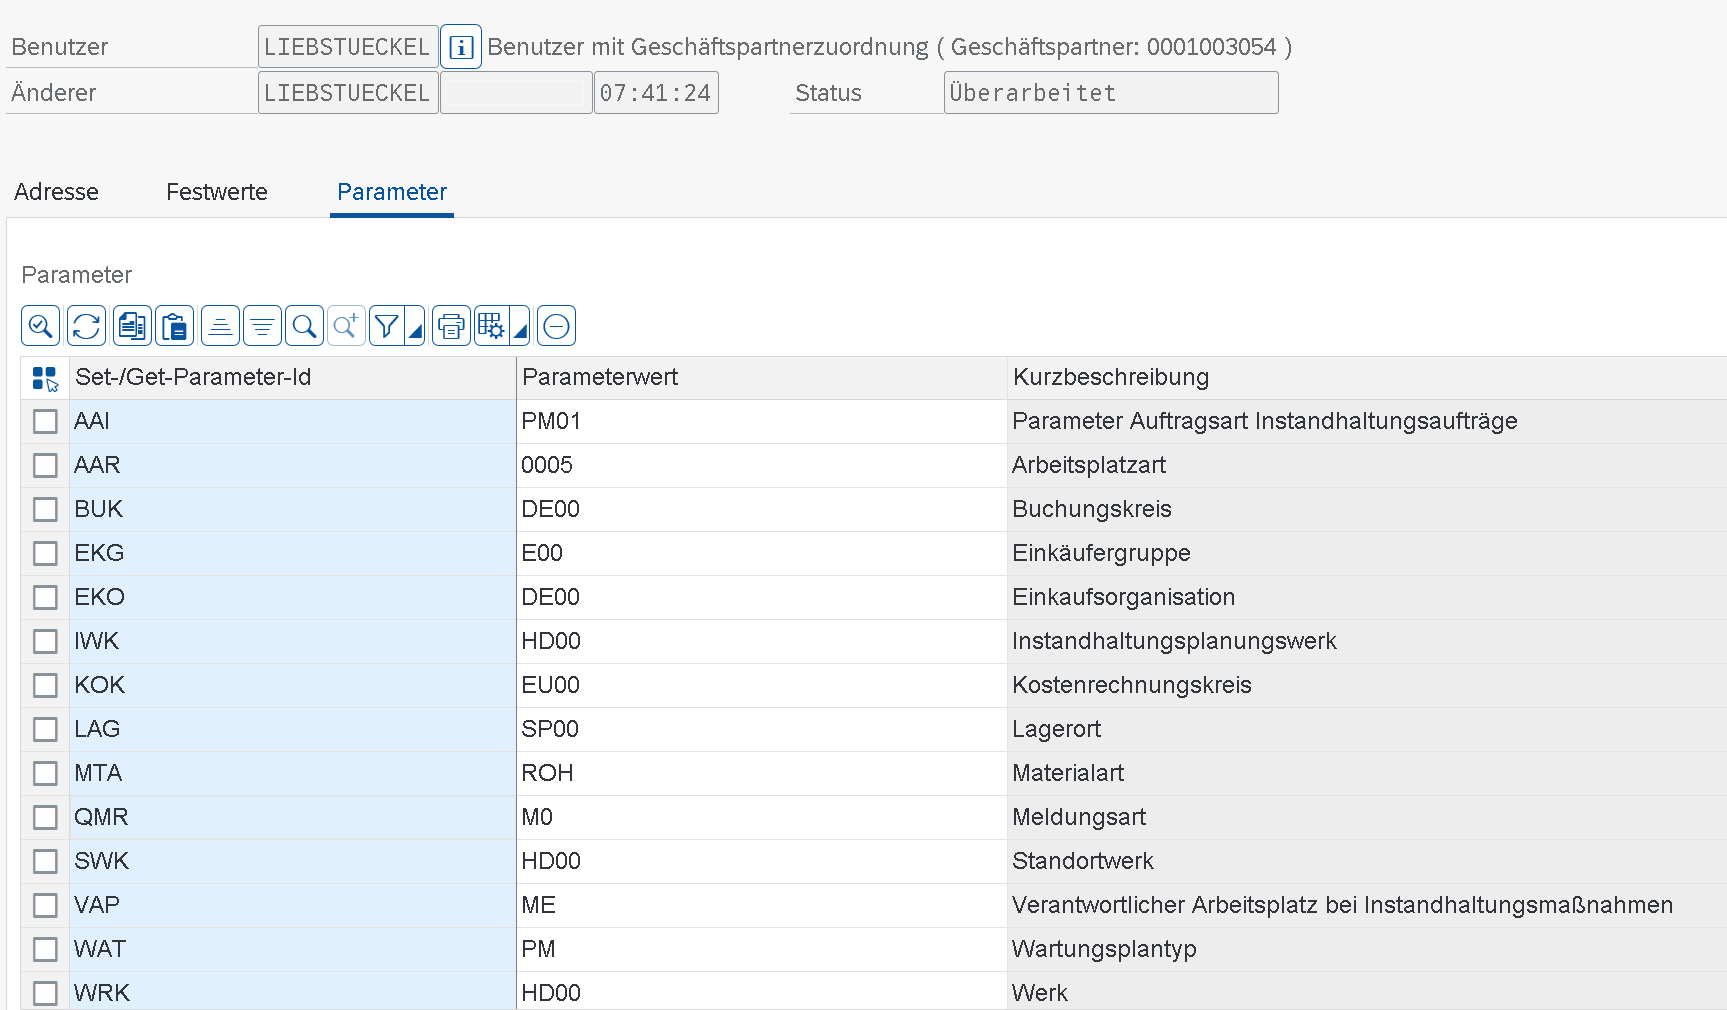Click parameter ID cell IWK
1727x1010 pixels.
point(293,642)
